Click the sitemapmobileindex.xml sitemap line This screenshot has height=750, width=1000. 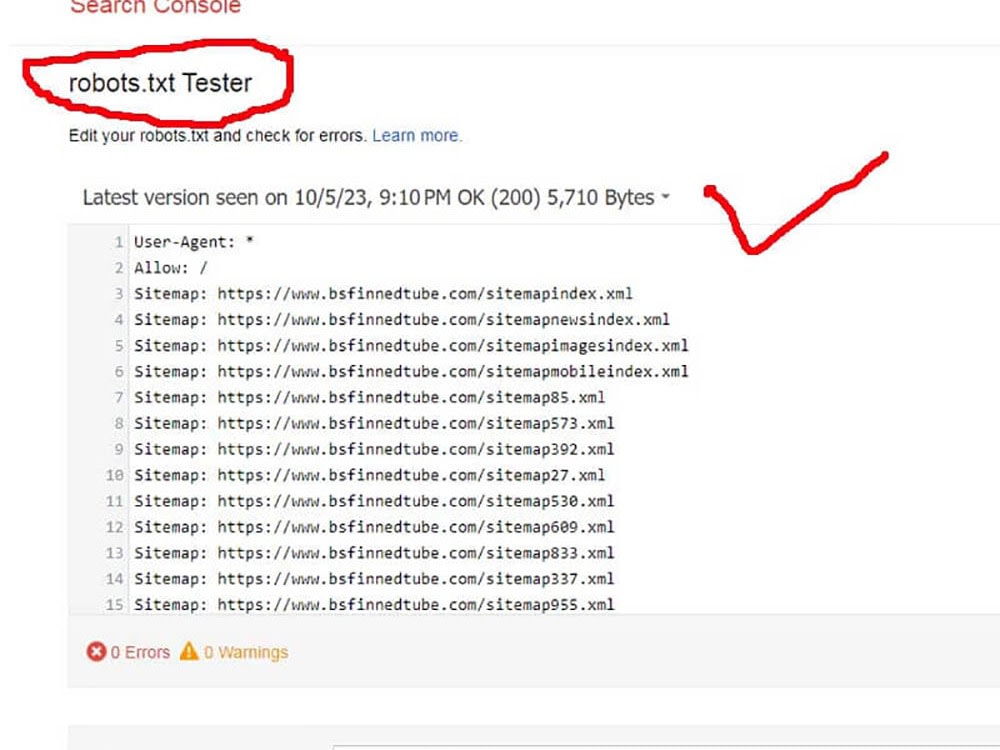click(x=411, y=372)
